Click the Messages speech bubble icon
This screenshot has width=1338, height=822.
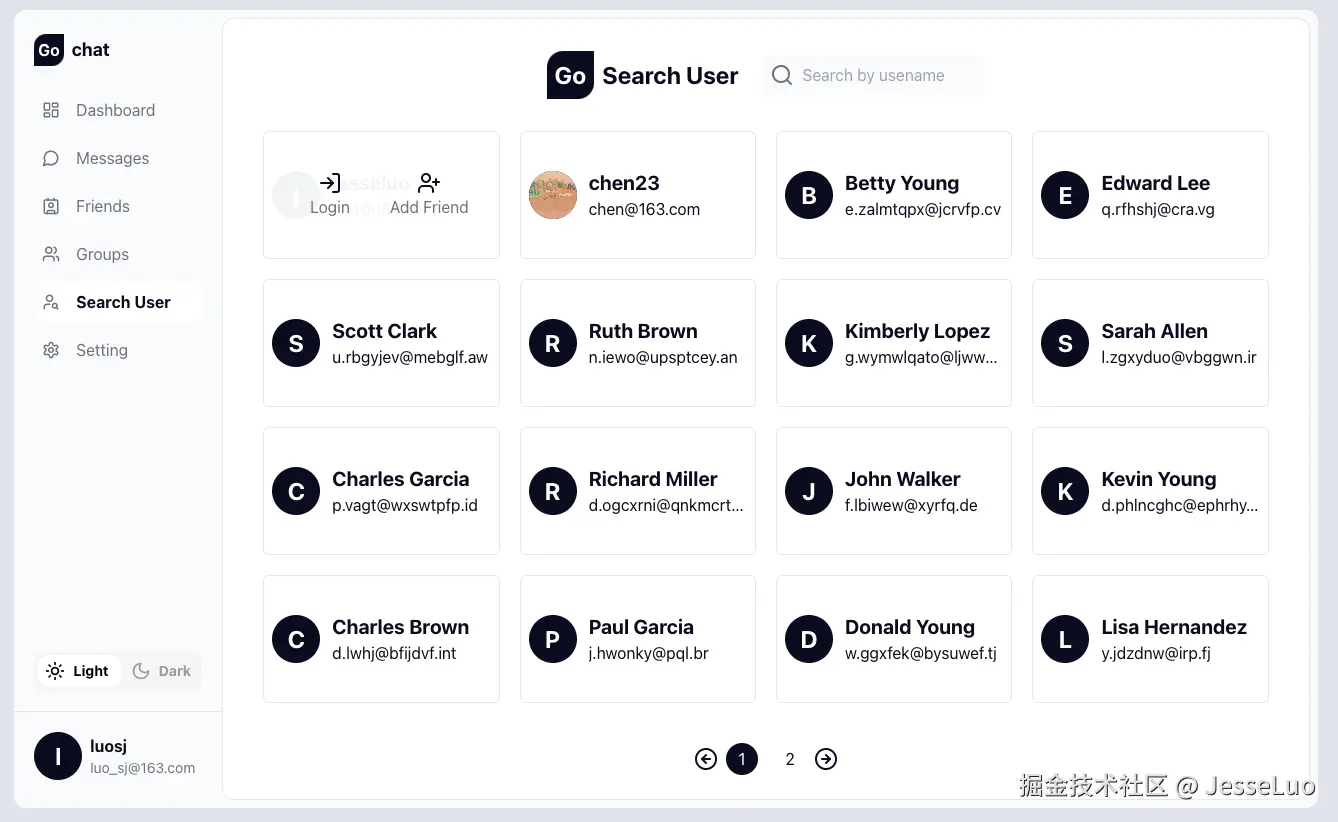[x=51, y=158]
